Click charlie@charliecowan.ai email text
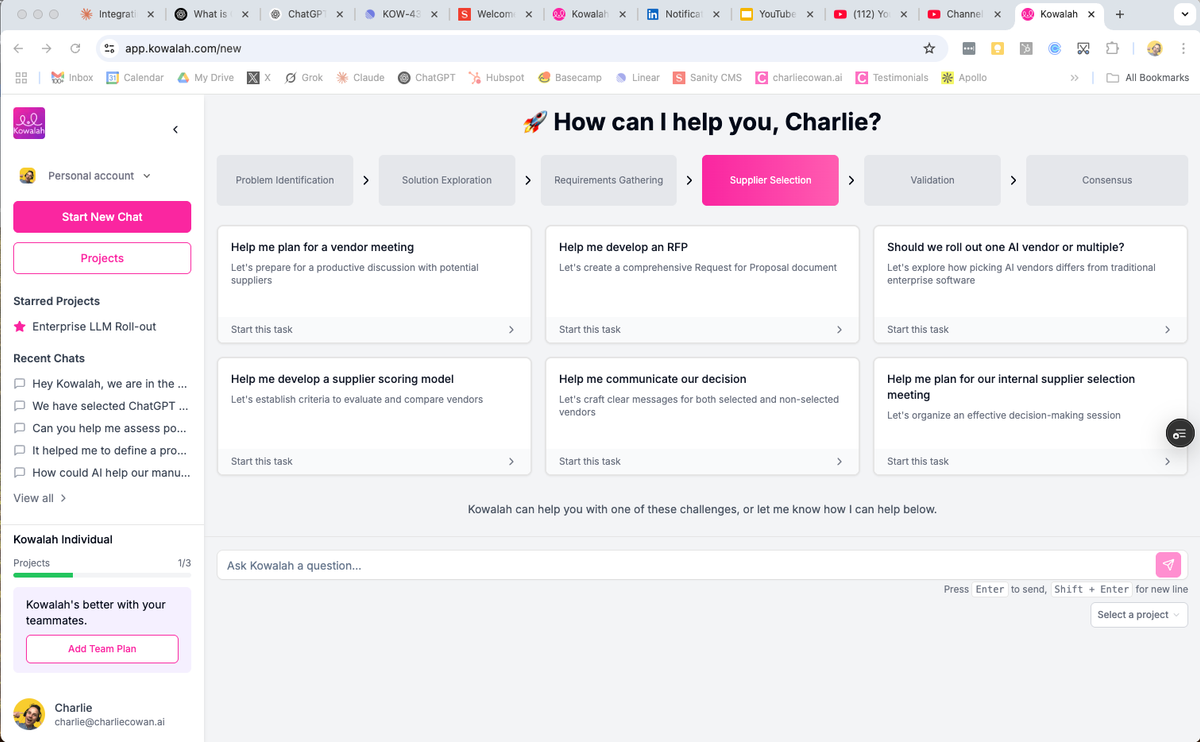Screen dimensions: 1200x742 pos(109,721)
